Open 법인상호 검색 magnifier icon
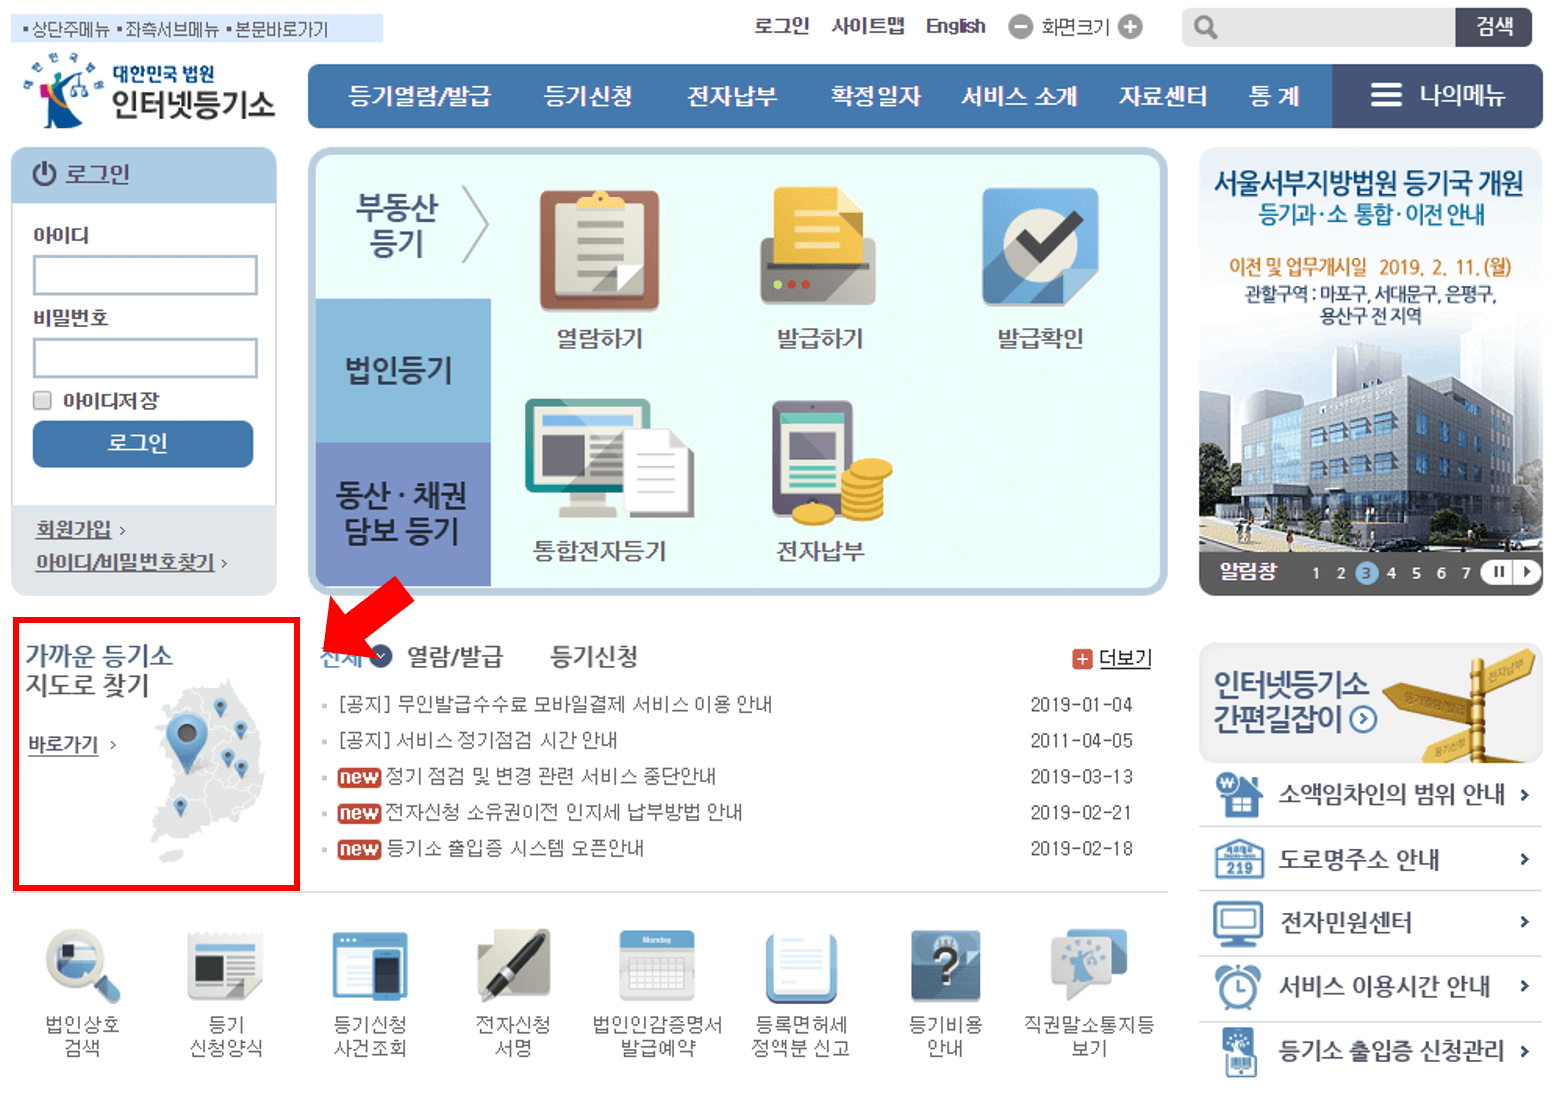Image resolution: width=1554 pixels, height=1093 pixels. click(x=82, y=966)
